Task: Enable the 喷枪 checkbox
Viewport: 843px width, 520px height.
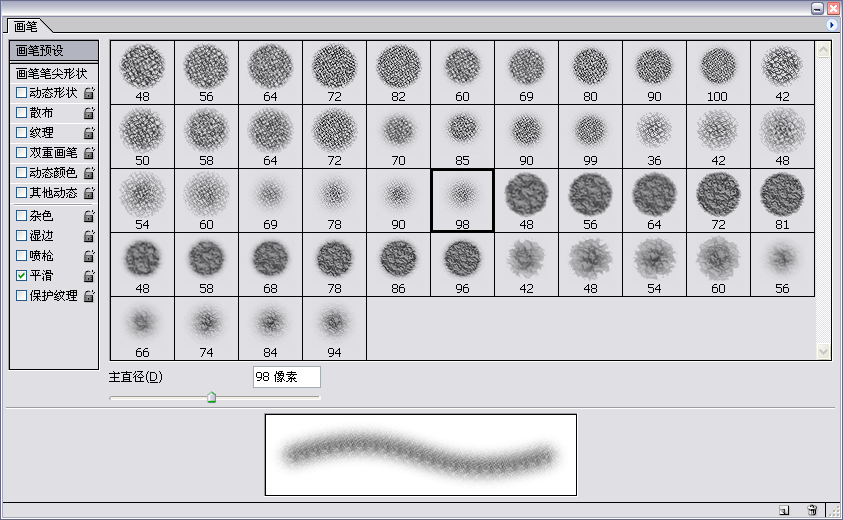Action: [22, 255]
